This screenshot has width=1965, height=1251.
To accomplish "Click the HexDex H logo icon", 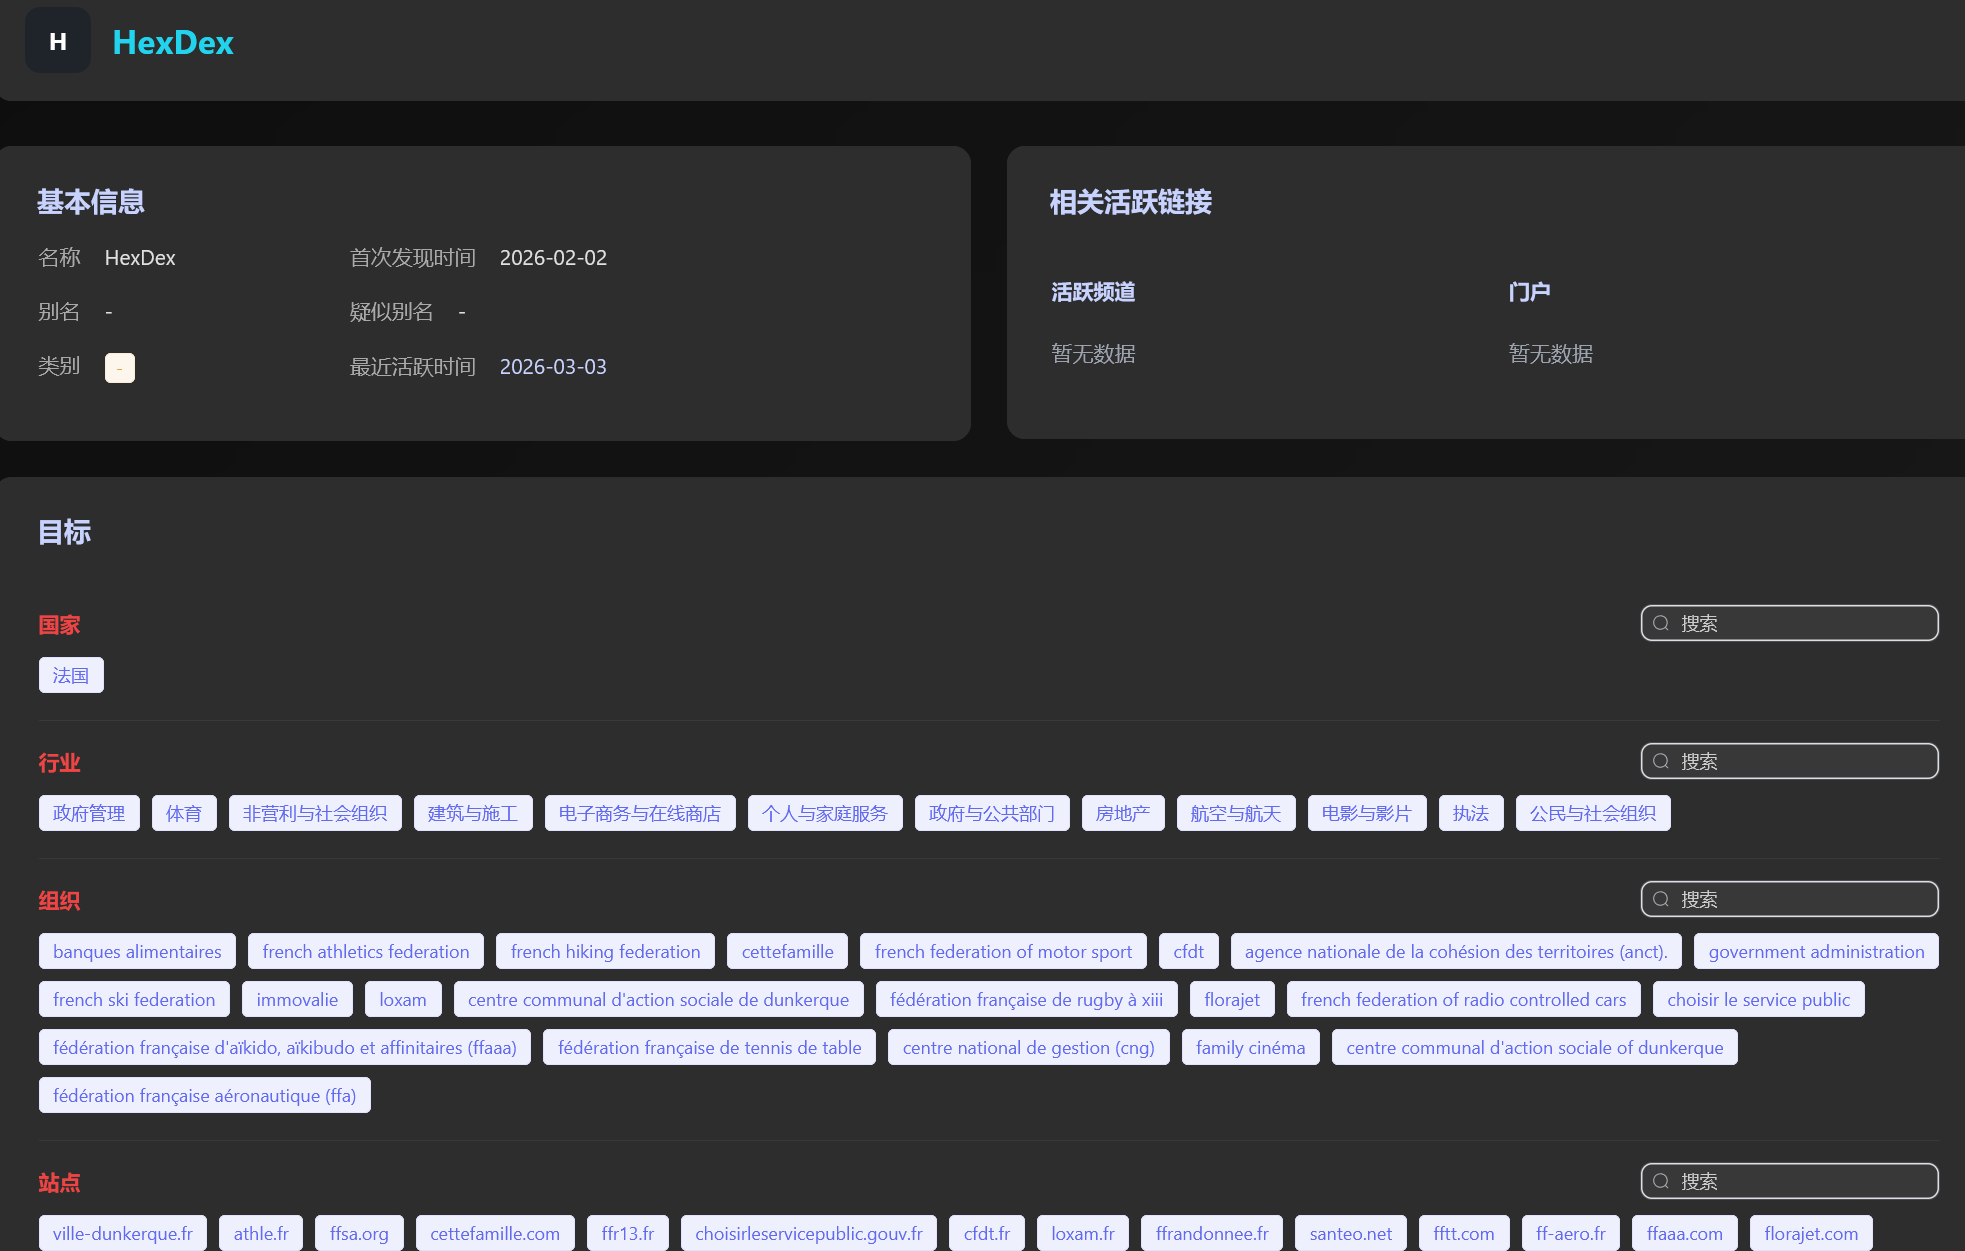I will tap(58, 41).
